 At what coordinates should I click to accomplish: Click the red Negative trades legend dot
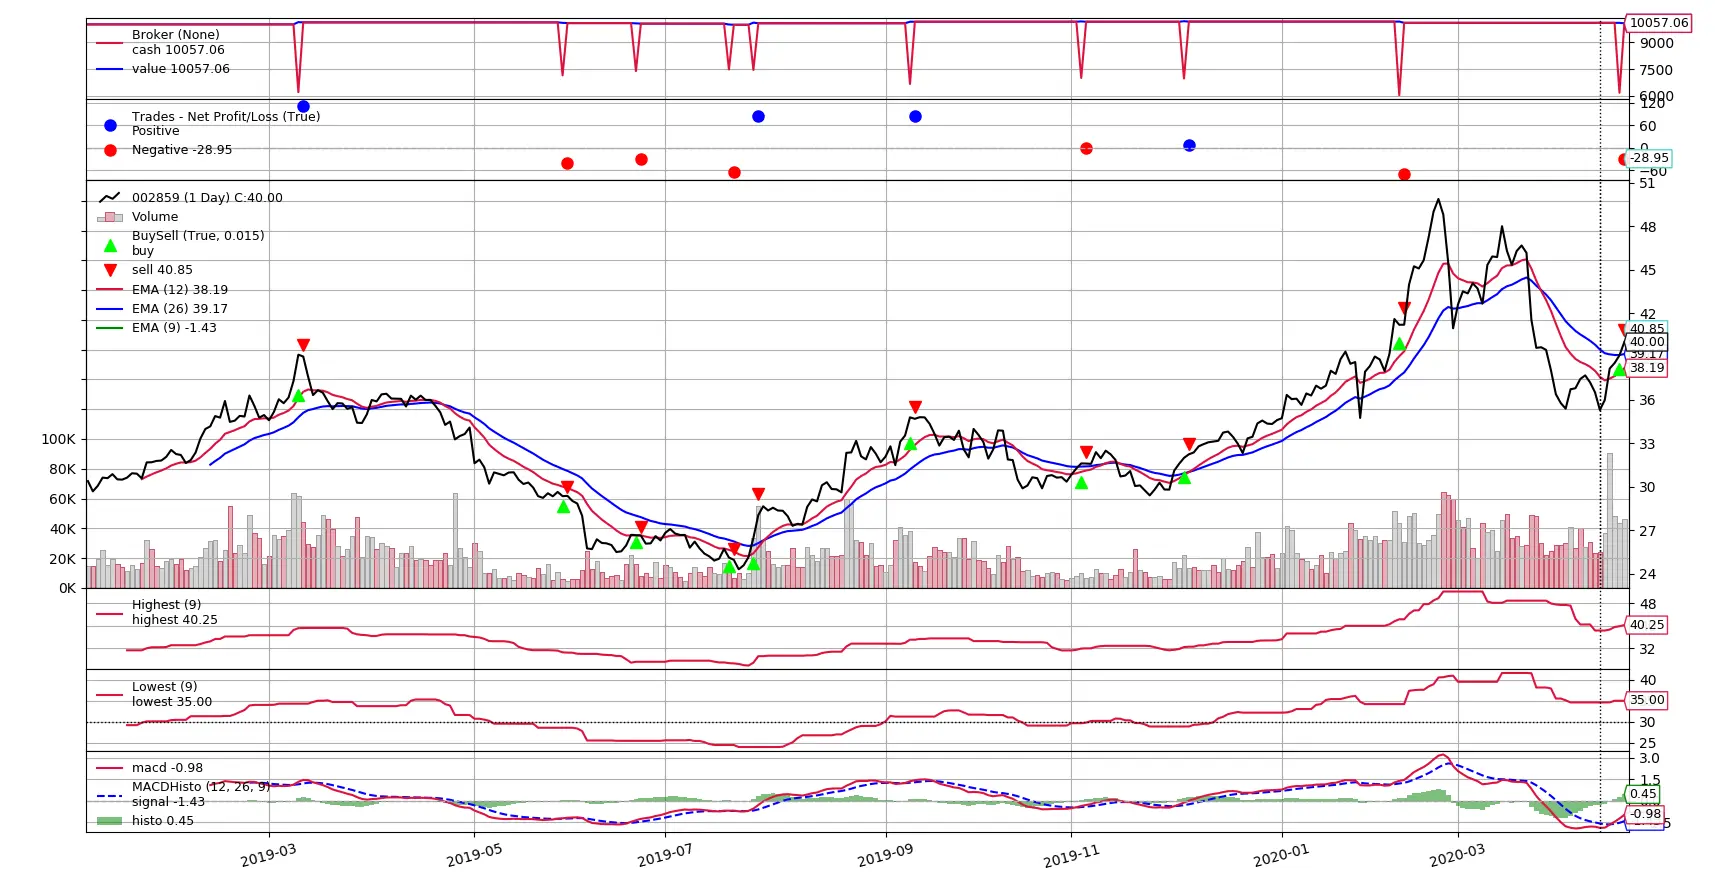pyautogui.click(x=110, y=150)
